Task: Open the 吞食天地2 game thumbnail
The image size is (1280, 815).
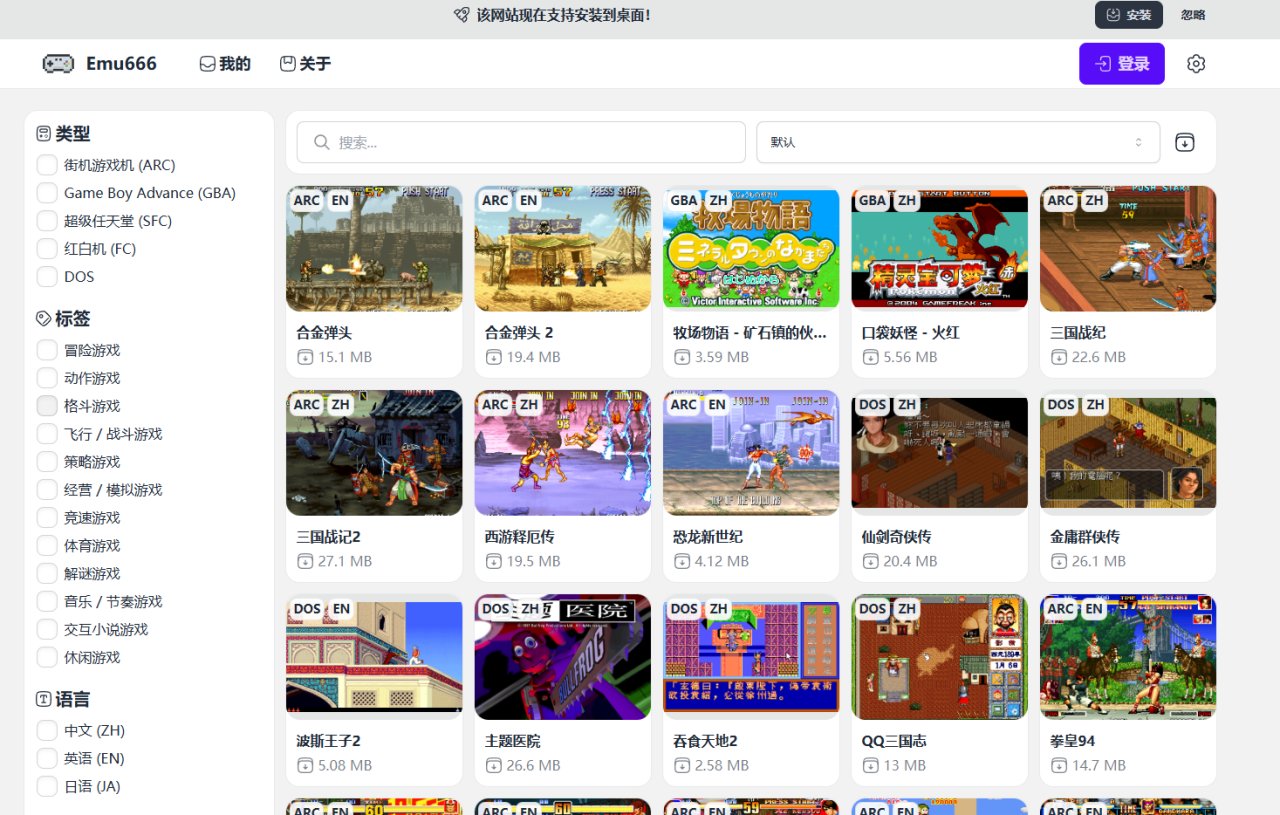Action: pyautogui.click(x=751, y=657)
